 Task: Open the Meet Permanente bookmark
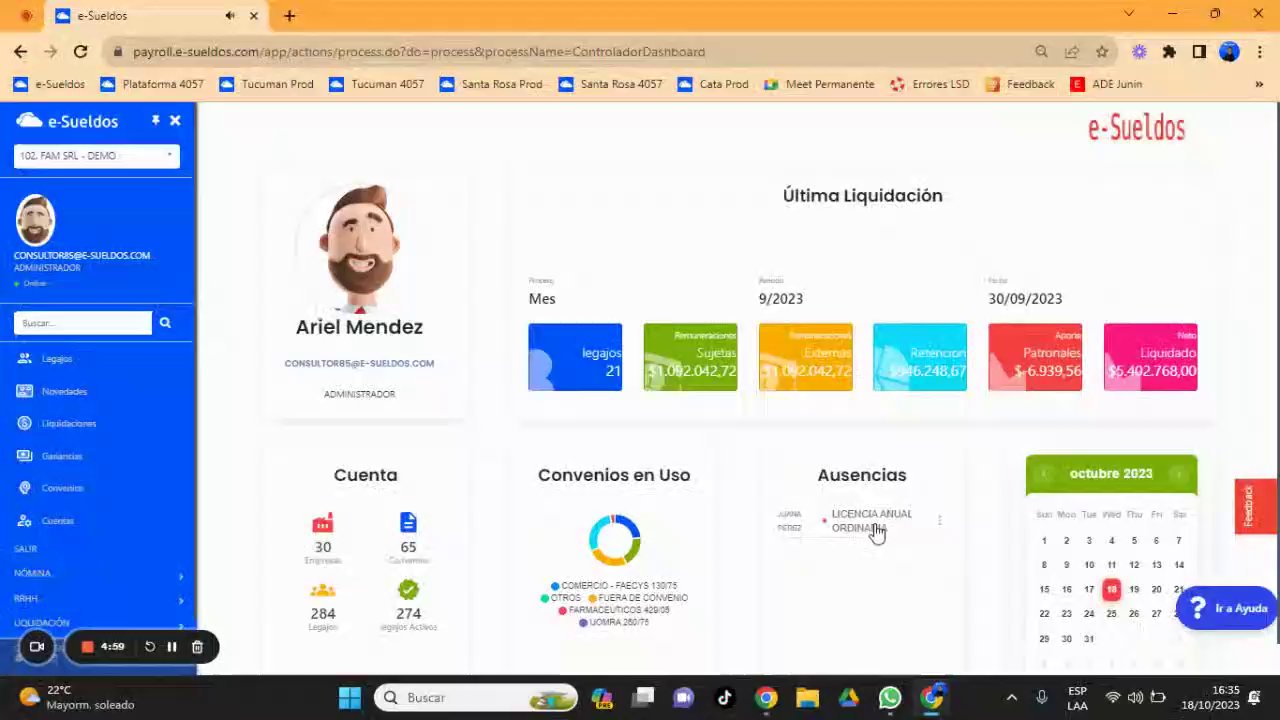(819, 84)
